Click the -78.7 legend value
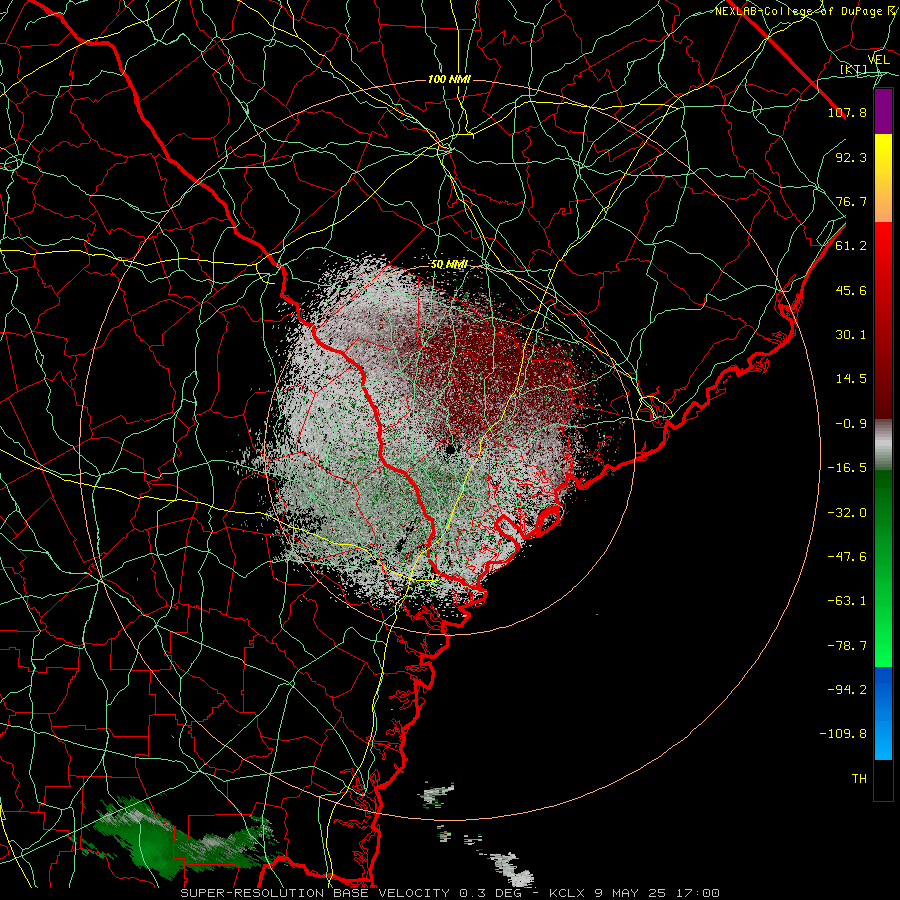 tap(847, 646)
